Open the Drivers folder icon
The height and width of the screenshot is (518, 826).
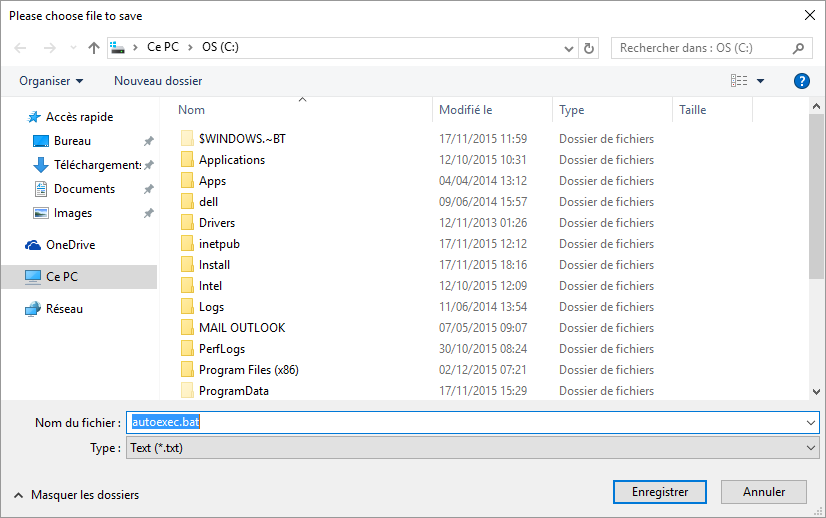(x=187, y=223)
